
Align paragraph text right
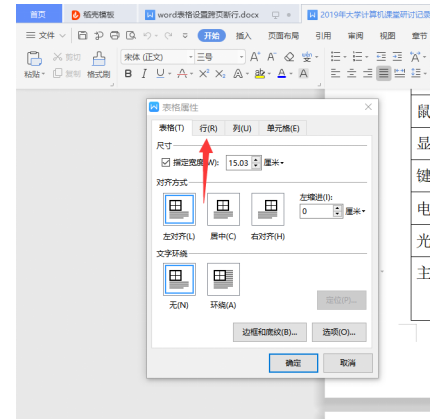(x=367, y=73)
